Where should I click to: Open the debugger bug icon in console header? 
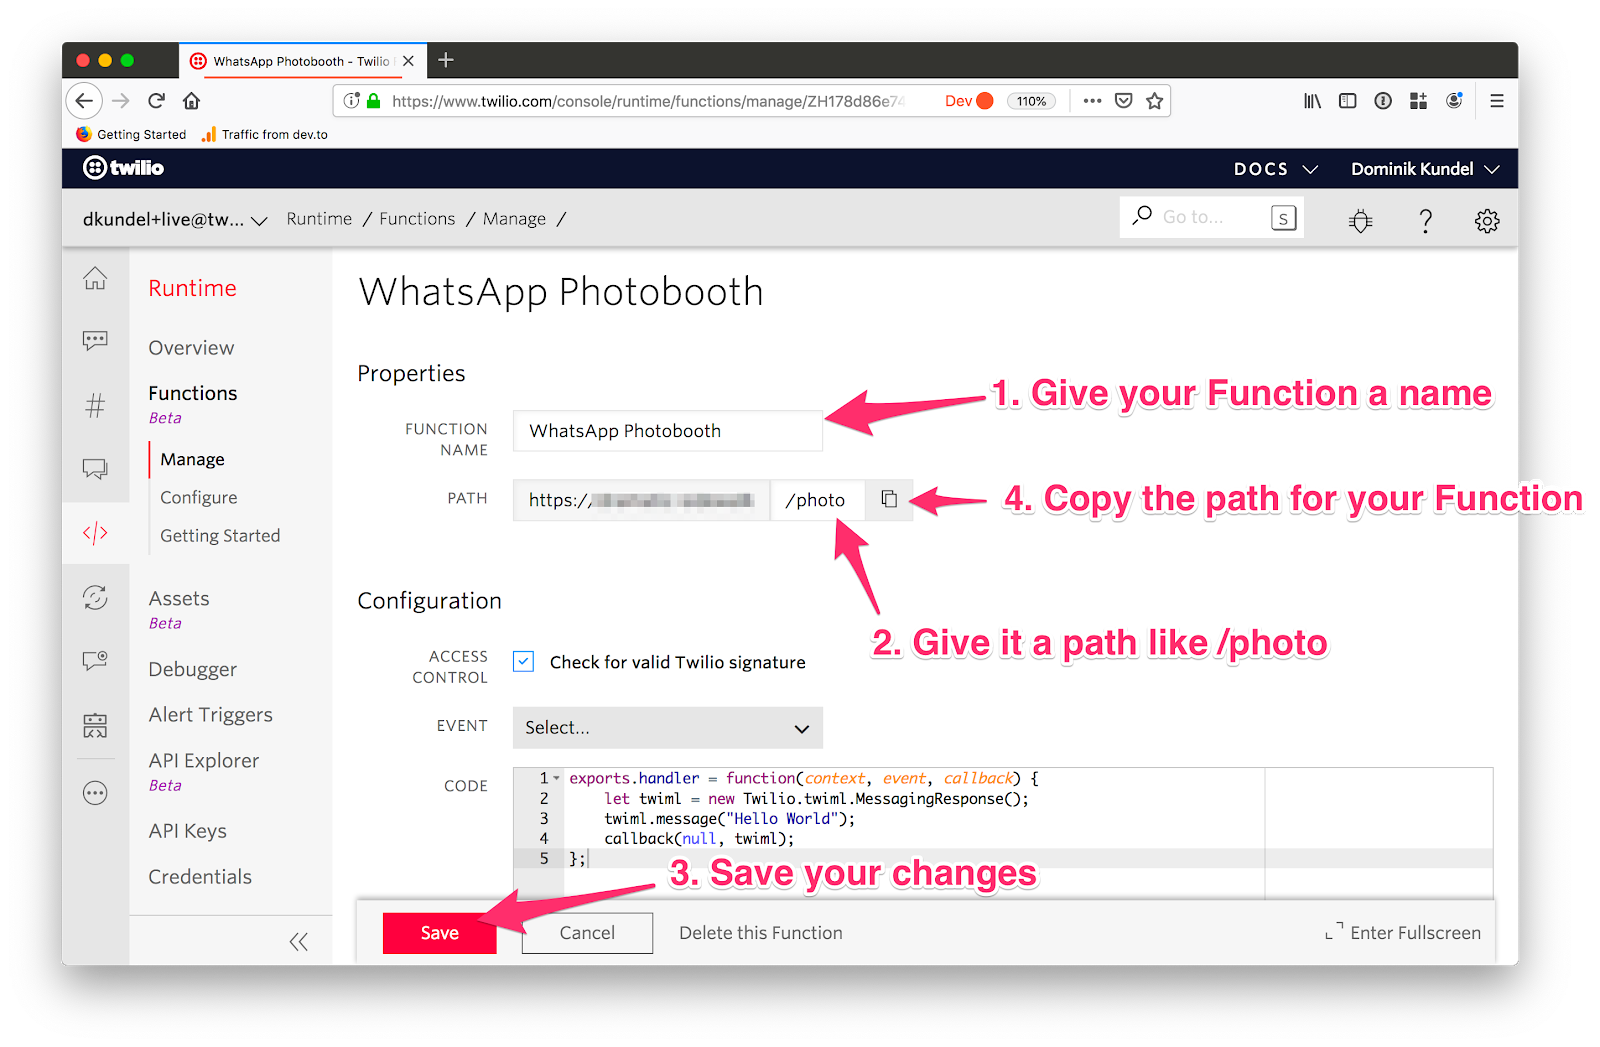tap(1360, 220)
